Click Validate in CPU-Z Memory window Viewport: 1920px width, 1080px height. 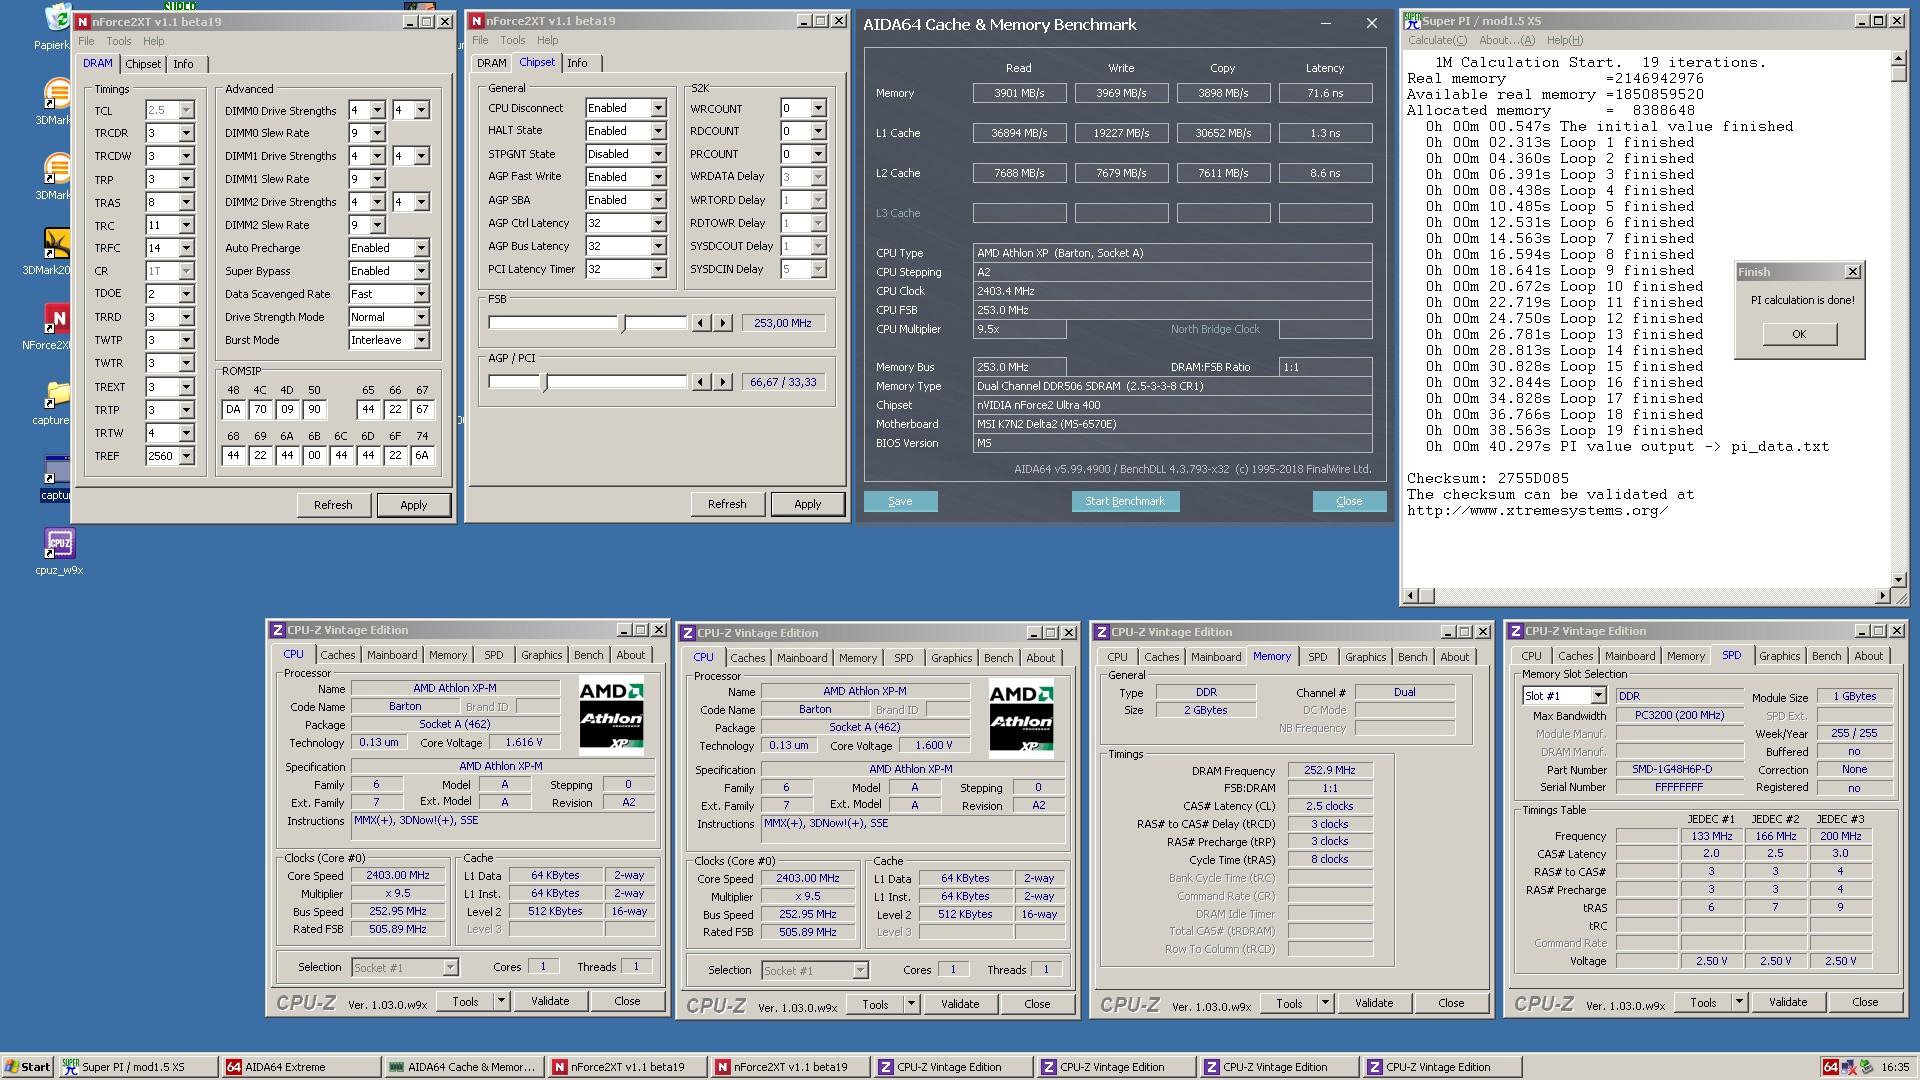click(x=1374, y=1003)
